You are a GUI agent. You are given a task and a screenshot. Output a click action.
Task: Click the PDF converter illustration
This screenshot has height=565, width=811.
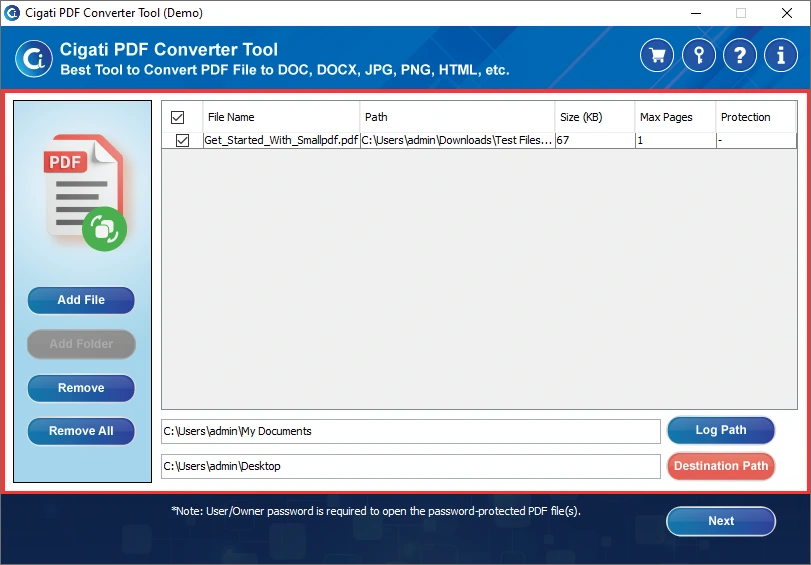pyautogui.click(x=85, y=192)
